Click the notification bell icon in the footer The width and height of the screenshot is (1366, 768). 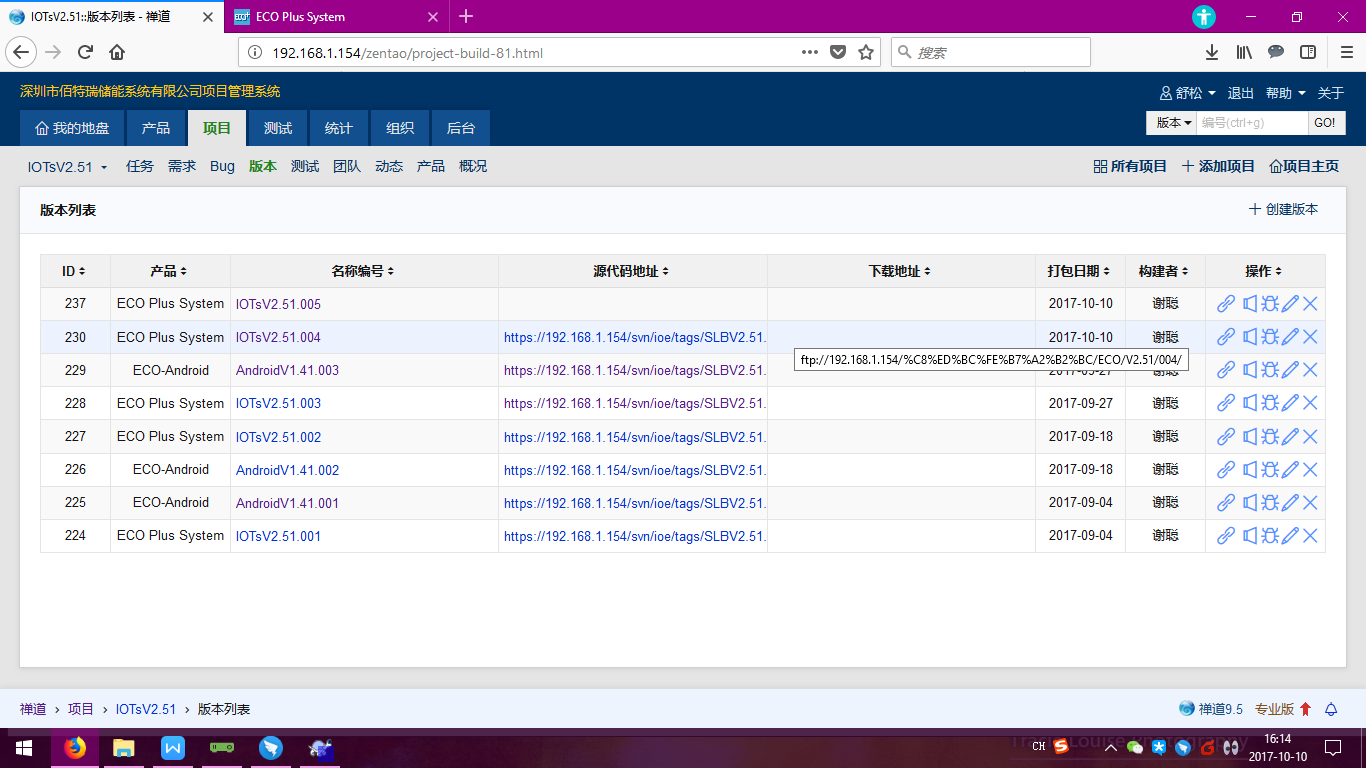(x=1331, y=709)
